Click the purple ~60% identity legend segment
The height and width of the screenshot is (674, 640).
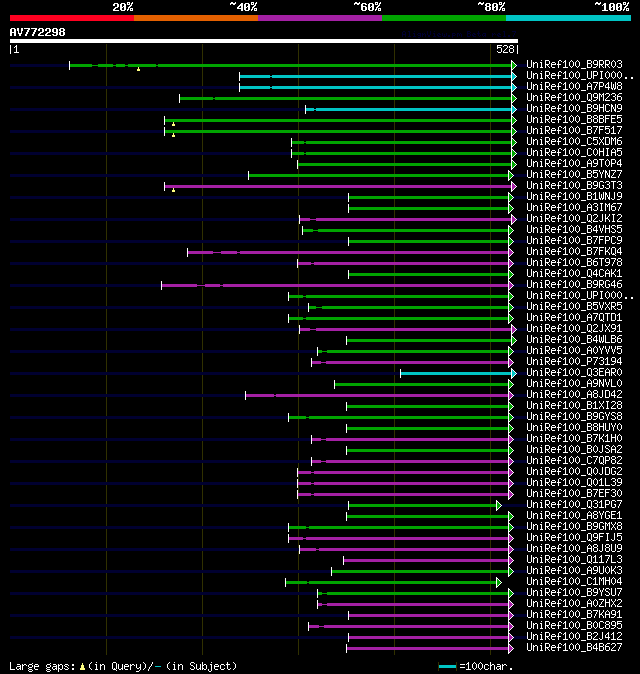point(320,18)
